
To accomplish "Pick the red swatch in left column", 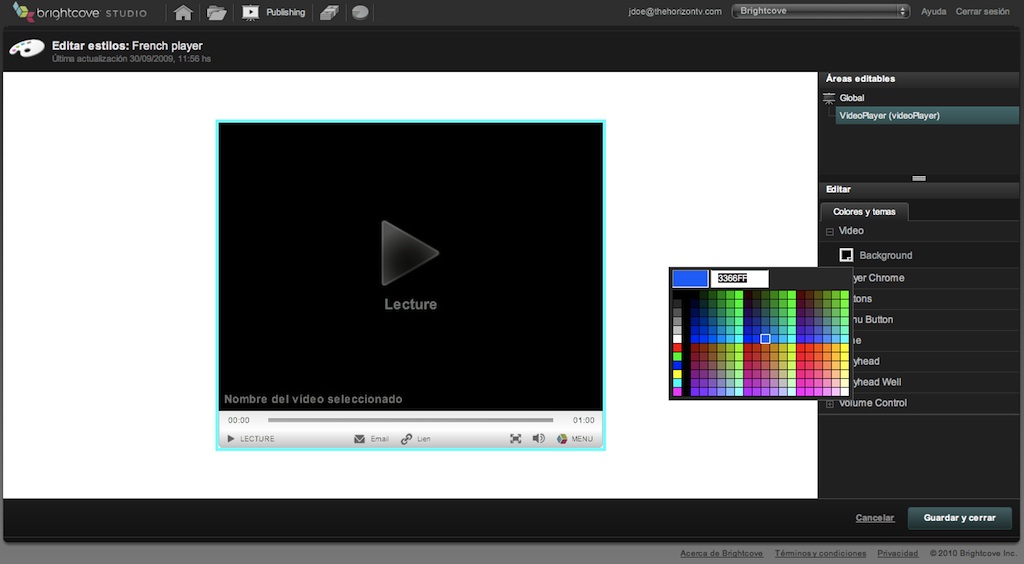I will pyautogui.click(x=677, y=348).
